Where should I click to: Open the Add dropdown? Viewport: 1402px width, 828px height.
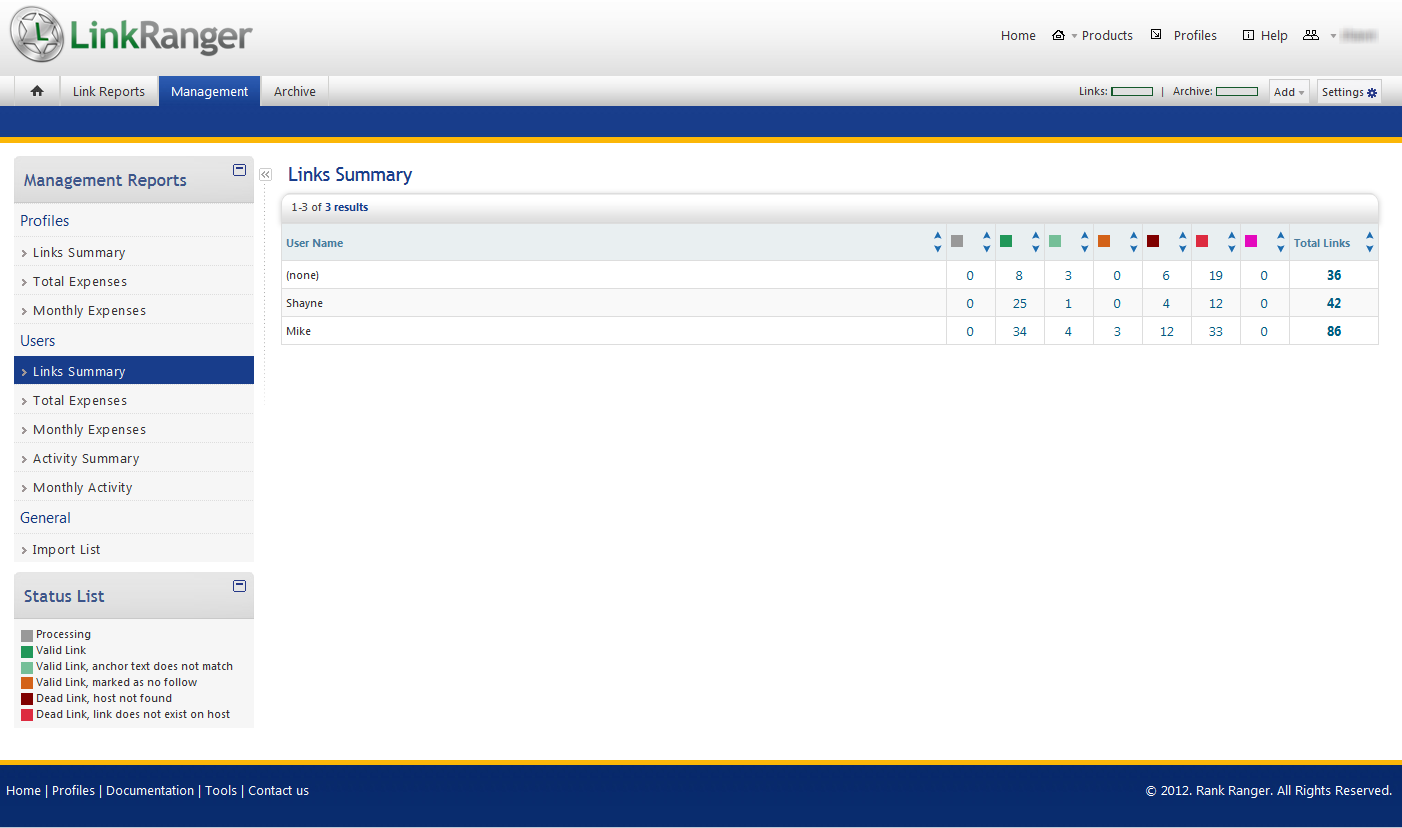click(1289, 92)
